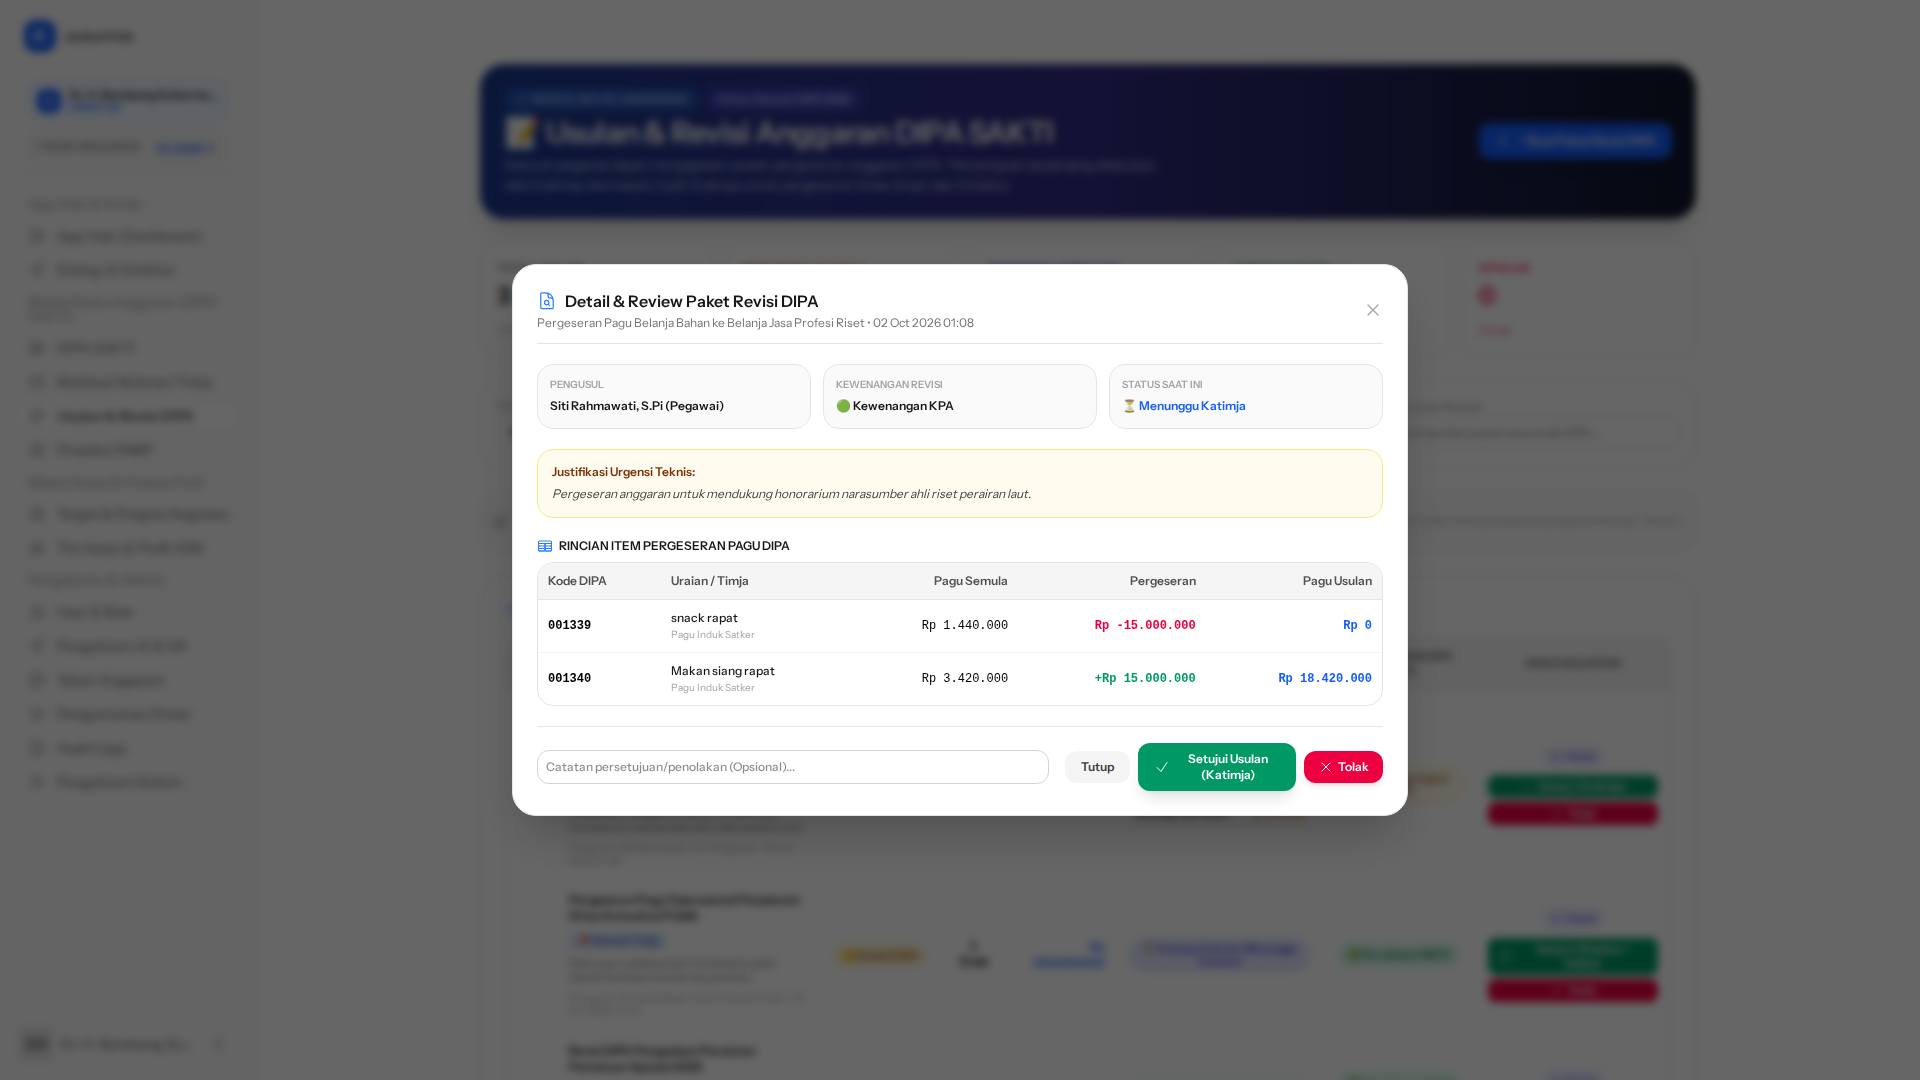Select DIPA code 001340
Viewport: 1920px width, 1080px height.
569,679
